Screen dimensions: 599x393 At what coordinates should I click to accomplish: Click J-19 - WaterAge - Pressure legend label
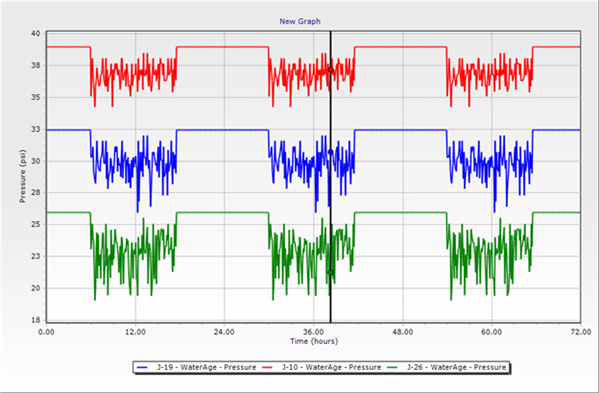(207, 367)
